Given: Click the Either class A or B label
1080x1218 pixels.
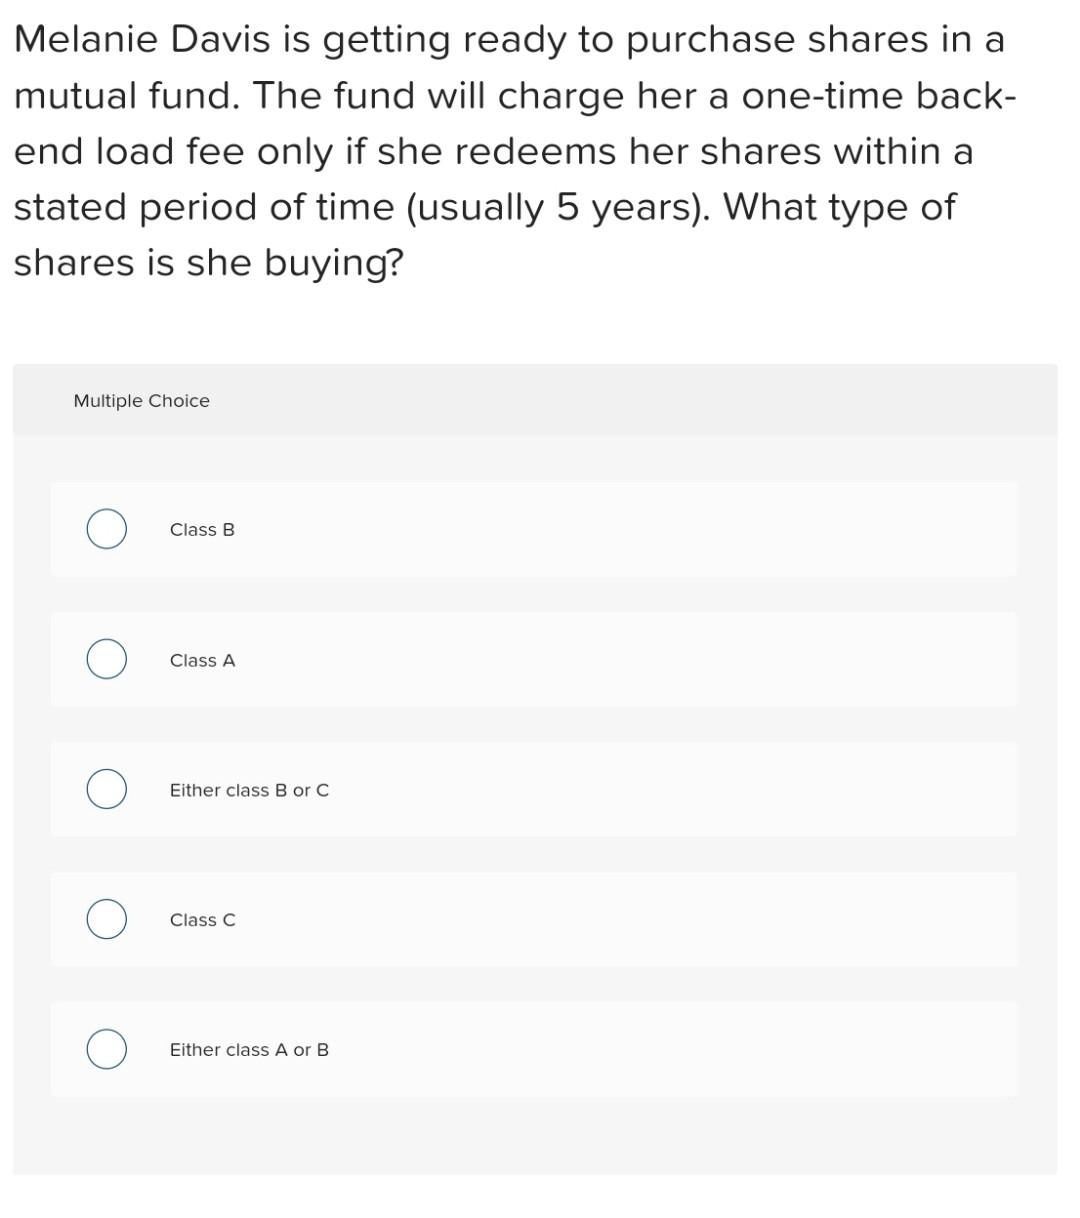Looking at the screenshot, I should (249, 1049).
